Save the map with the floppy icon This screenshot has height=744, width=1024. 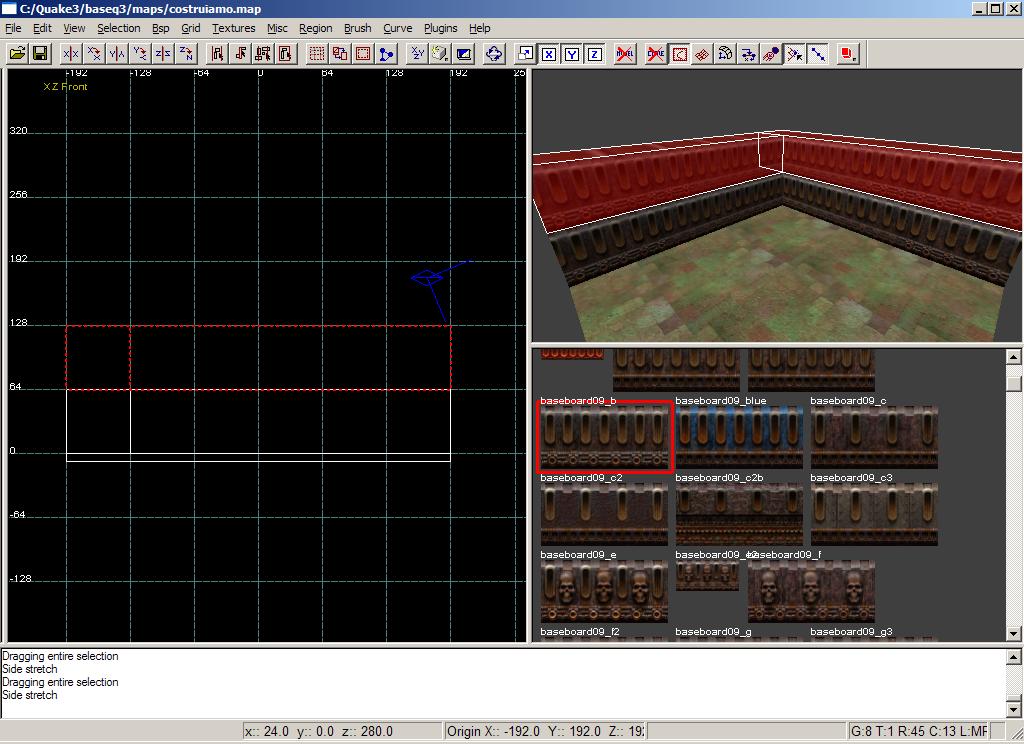[x=40, y=54]
